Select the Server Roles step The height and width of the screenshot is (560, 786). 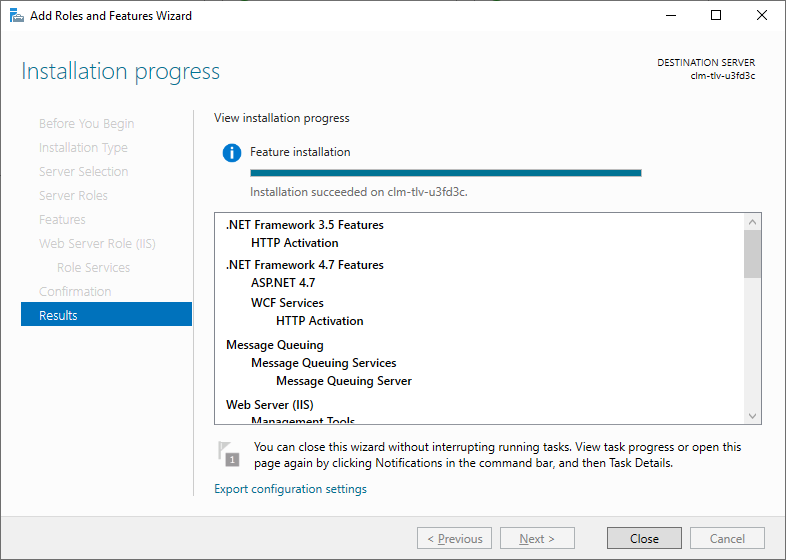click(73, 196)
